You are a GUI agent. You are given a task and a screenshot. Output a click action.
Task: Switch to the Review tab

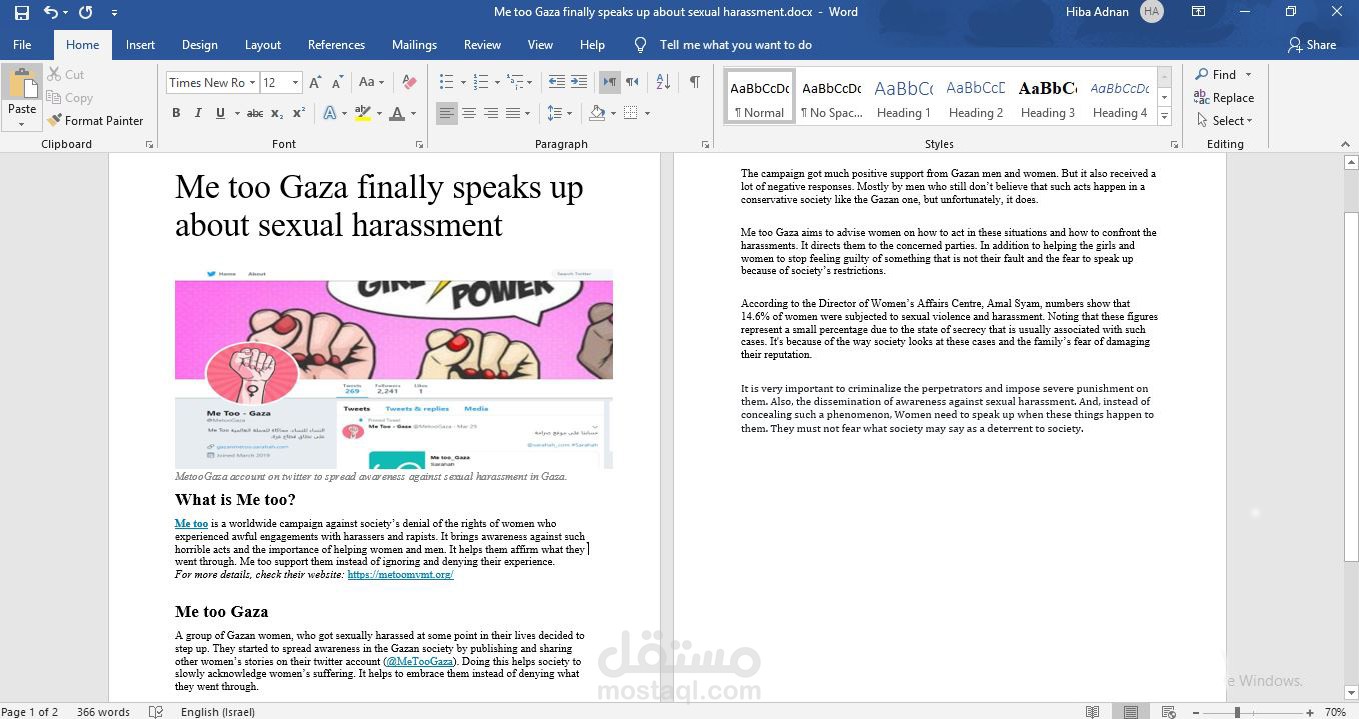point(482,44)
